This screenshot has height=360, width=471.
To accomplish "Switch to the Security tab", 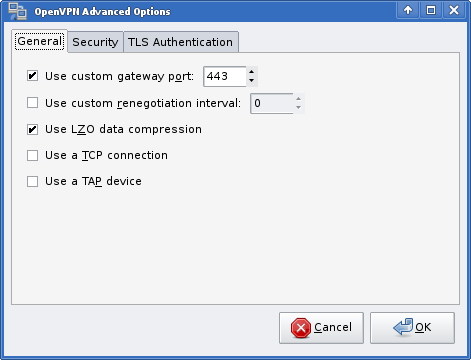I will [x=95, y=42].
